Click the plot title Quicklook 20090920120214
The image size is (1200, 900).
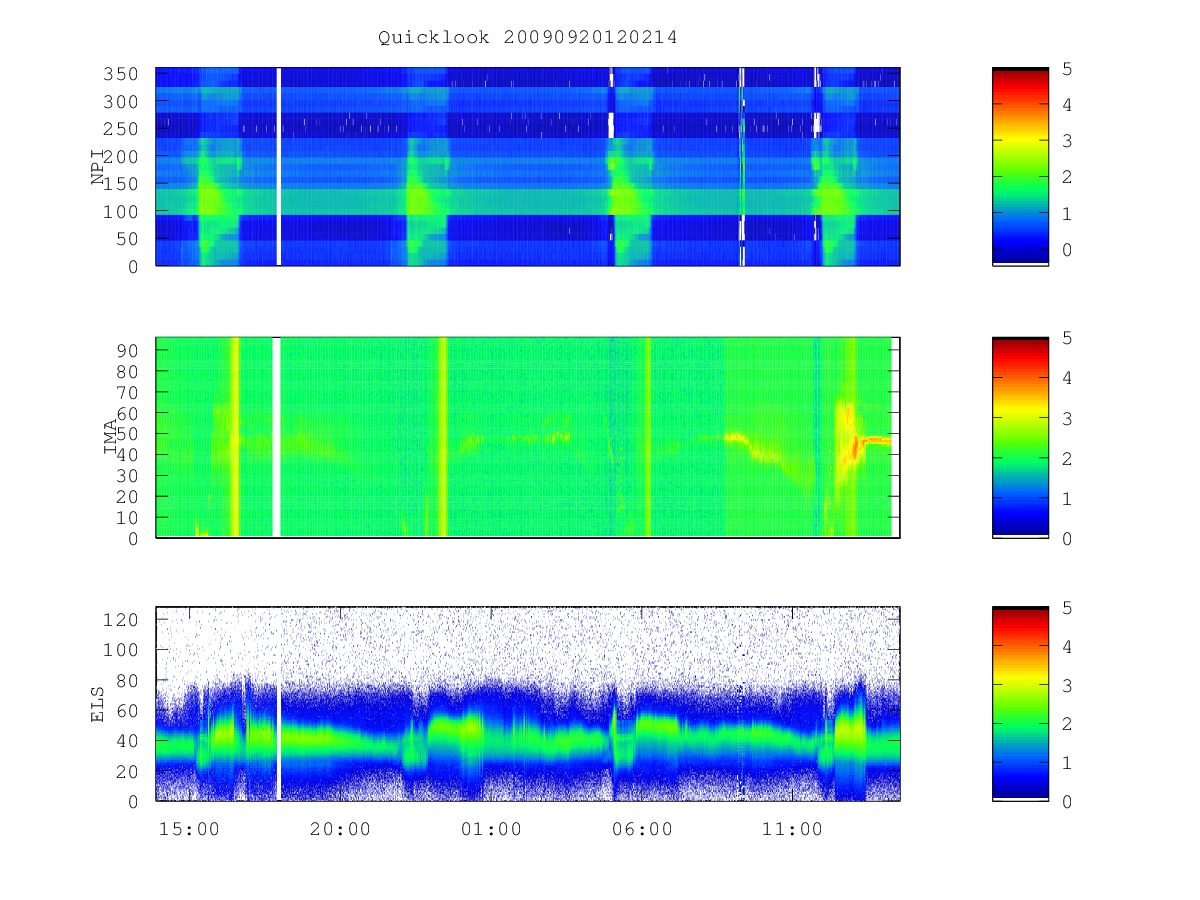tap(528, 38)
